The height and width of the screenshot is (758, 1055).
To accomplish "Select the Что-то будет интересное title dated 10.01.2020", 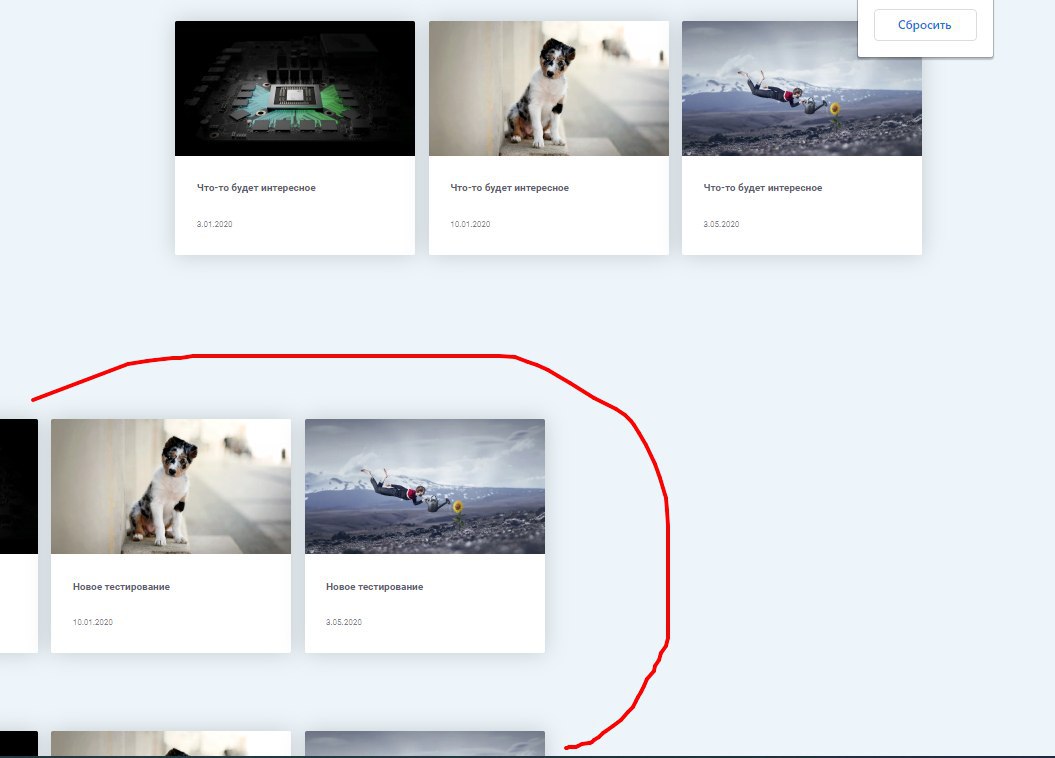I will (x=509, y=188).
